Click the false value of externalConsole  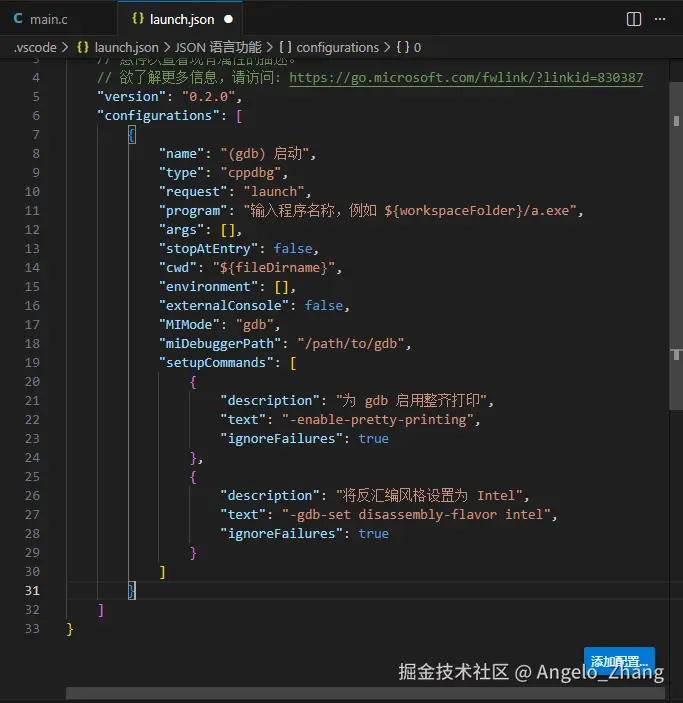pos(324,305)
